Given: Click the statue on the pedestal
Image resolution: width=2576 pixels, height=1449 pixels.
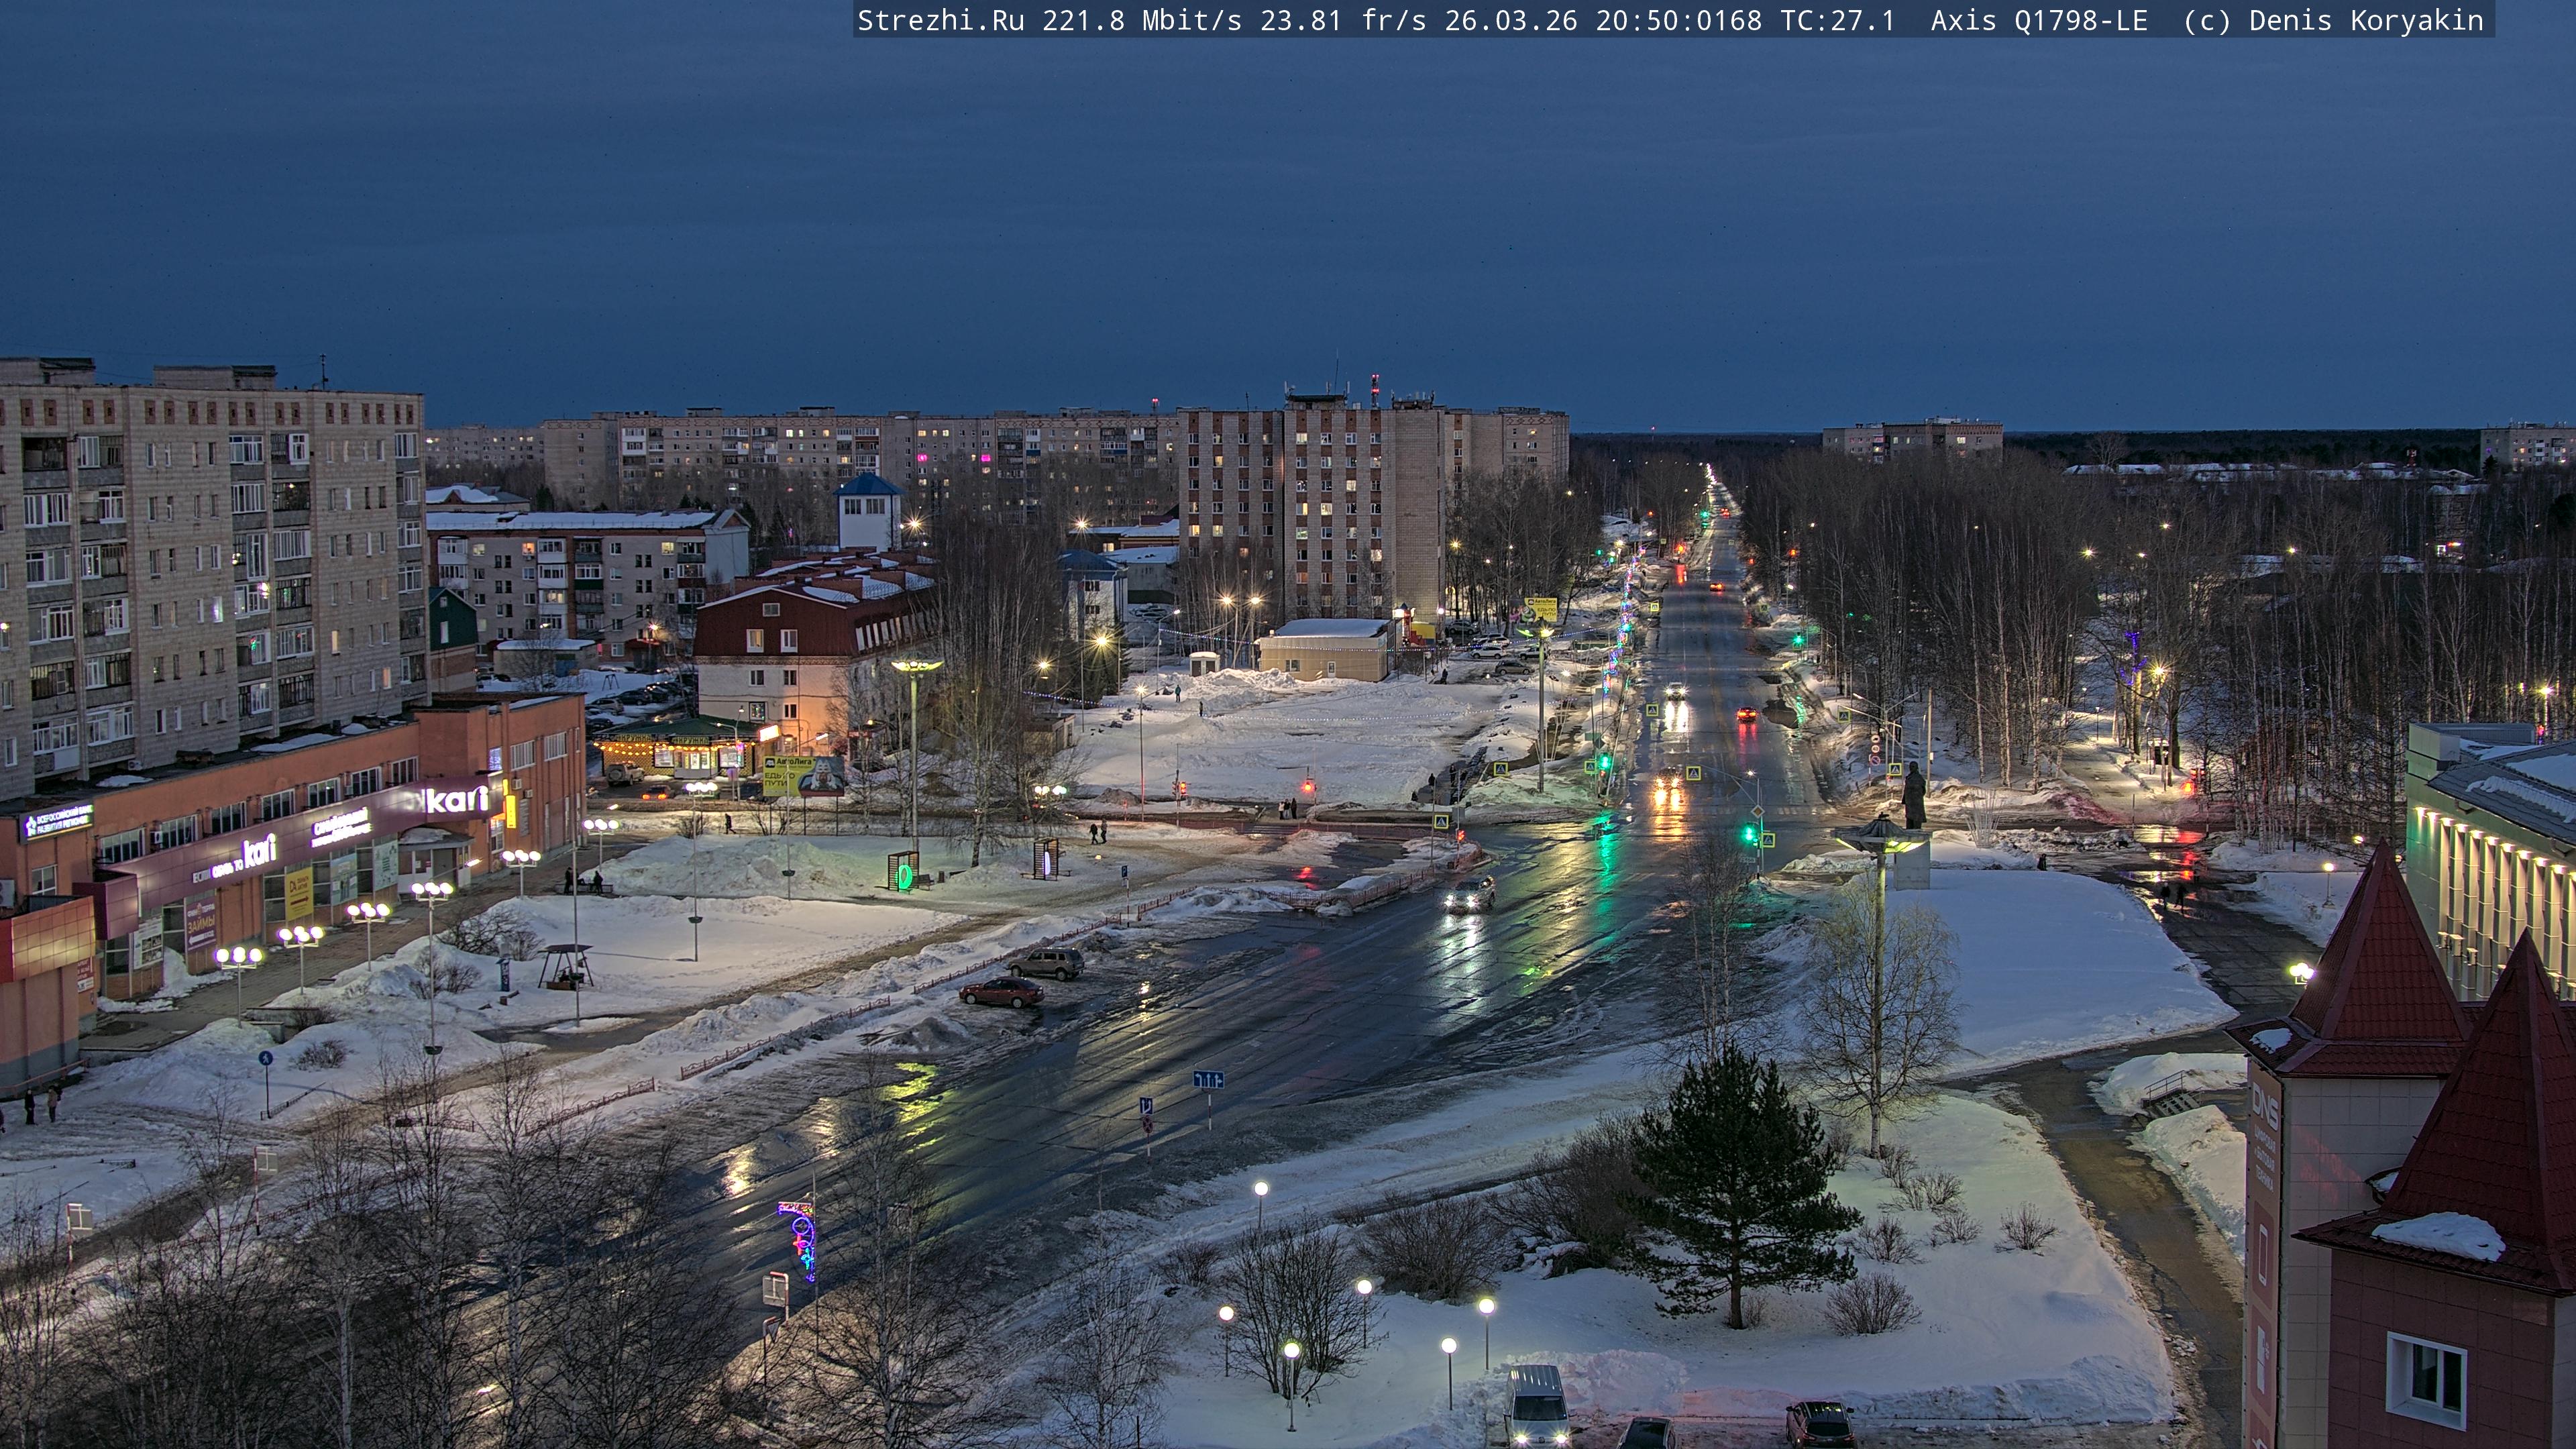Looking at the screenshot, I should (x=1913, y=796).
